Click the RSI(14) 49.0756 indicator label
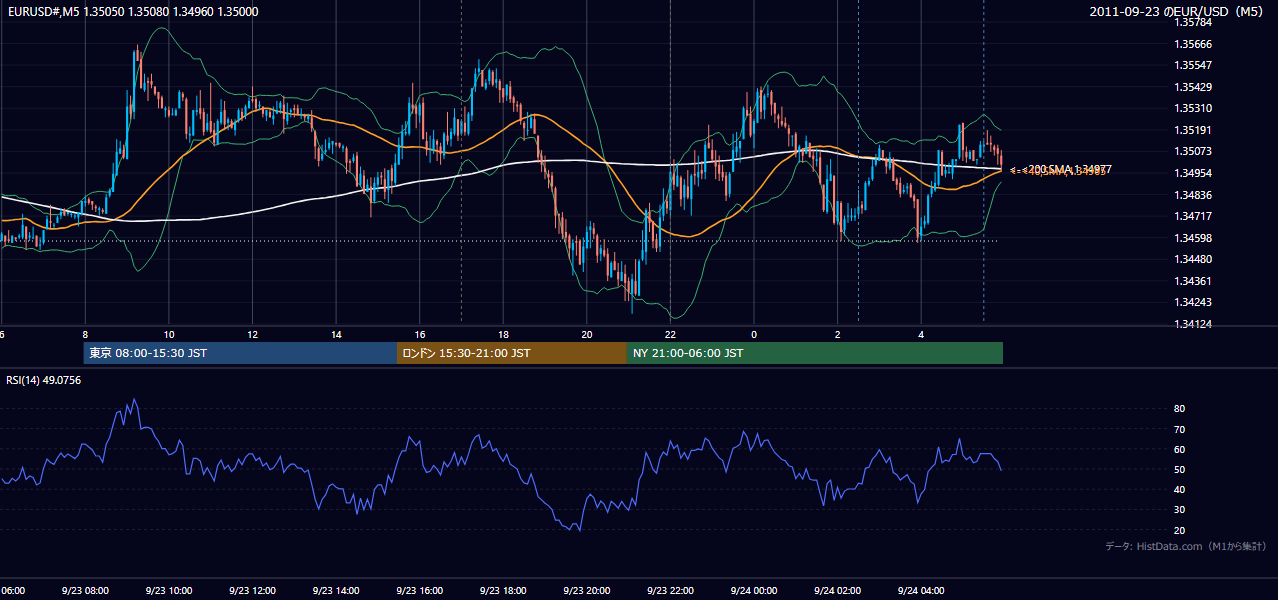Viewport: 1278px width, 600px height. pos(44,380)
